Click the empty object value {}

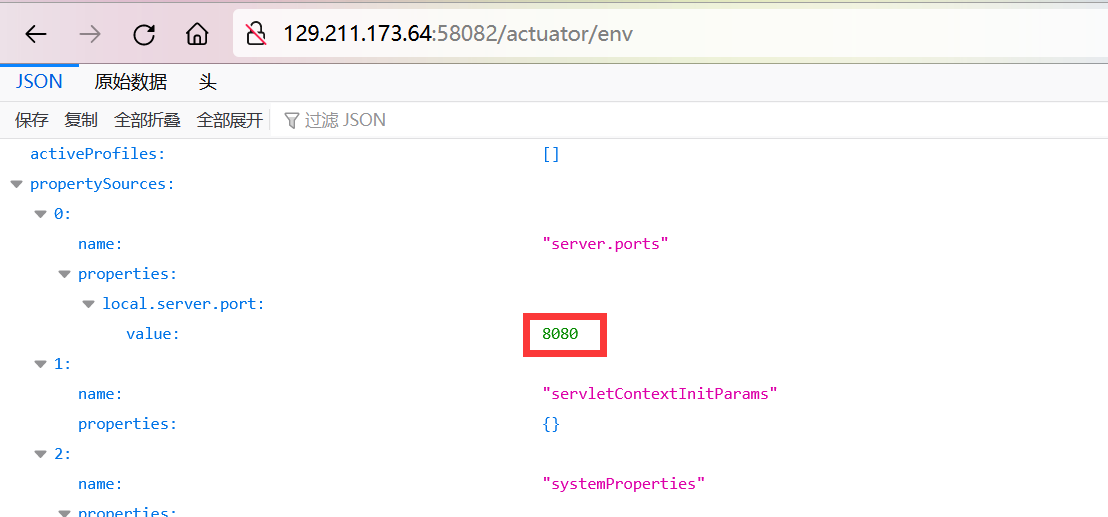(x=551, y=424)
